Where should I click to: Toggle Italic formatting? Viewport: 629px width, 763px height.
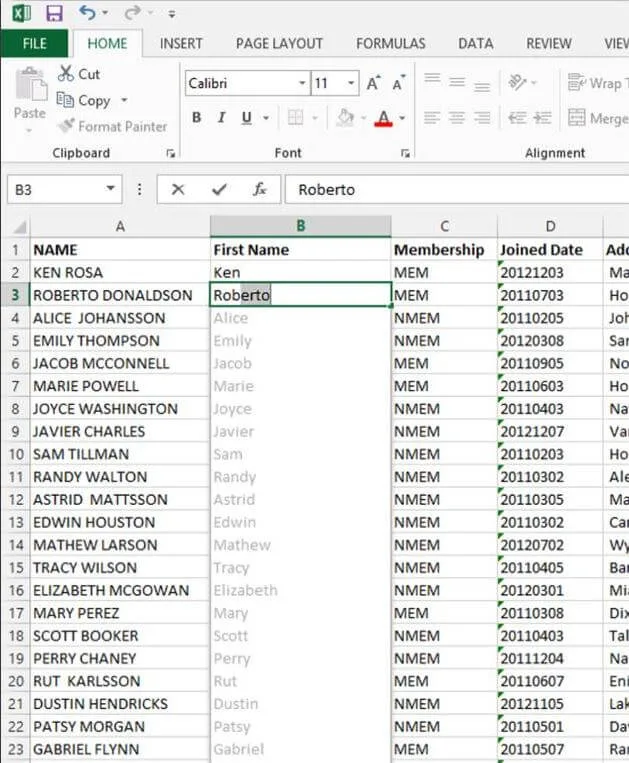tap(221, 118)
